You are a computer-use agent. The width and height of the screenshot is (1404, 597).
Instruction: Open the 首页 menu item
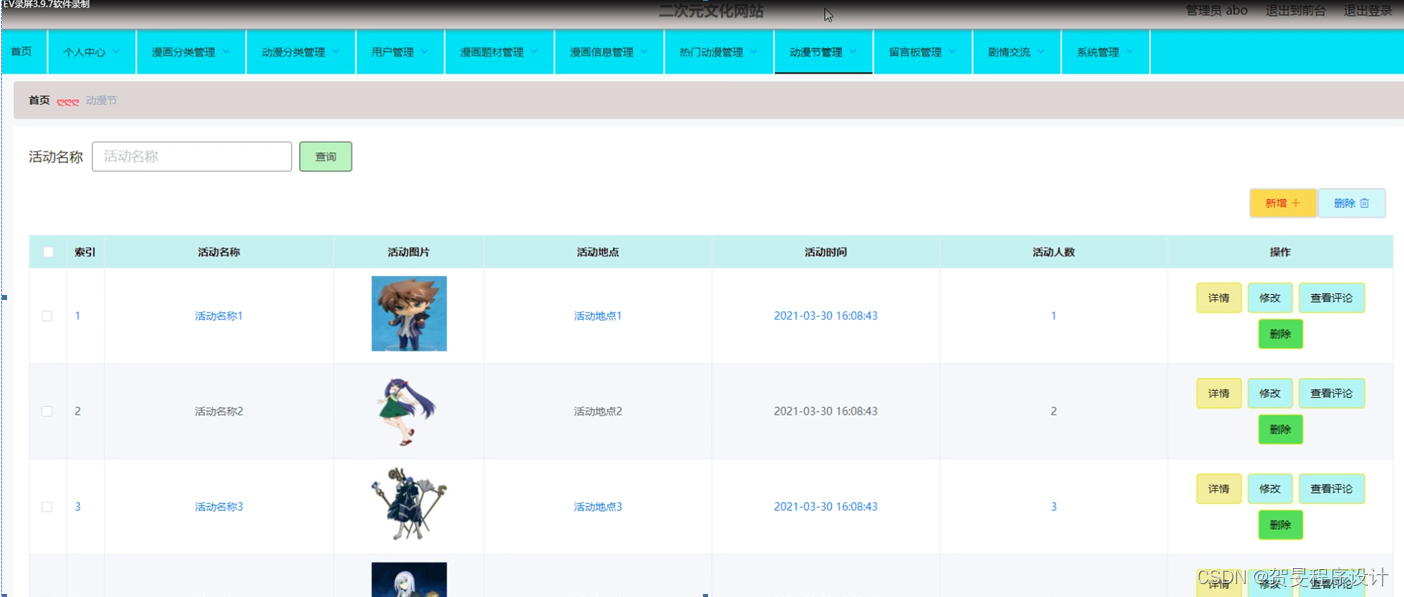(x=21, y=52)
